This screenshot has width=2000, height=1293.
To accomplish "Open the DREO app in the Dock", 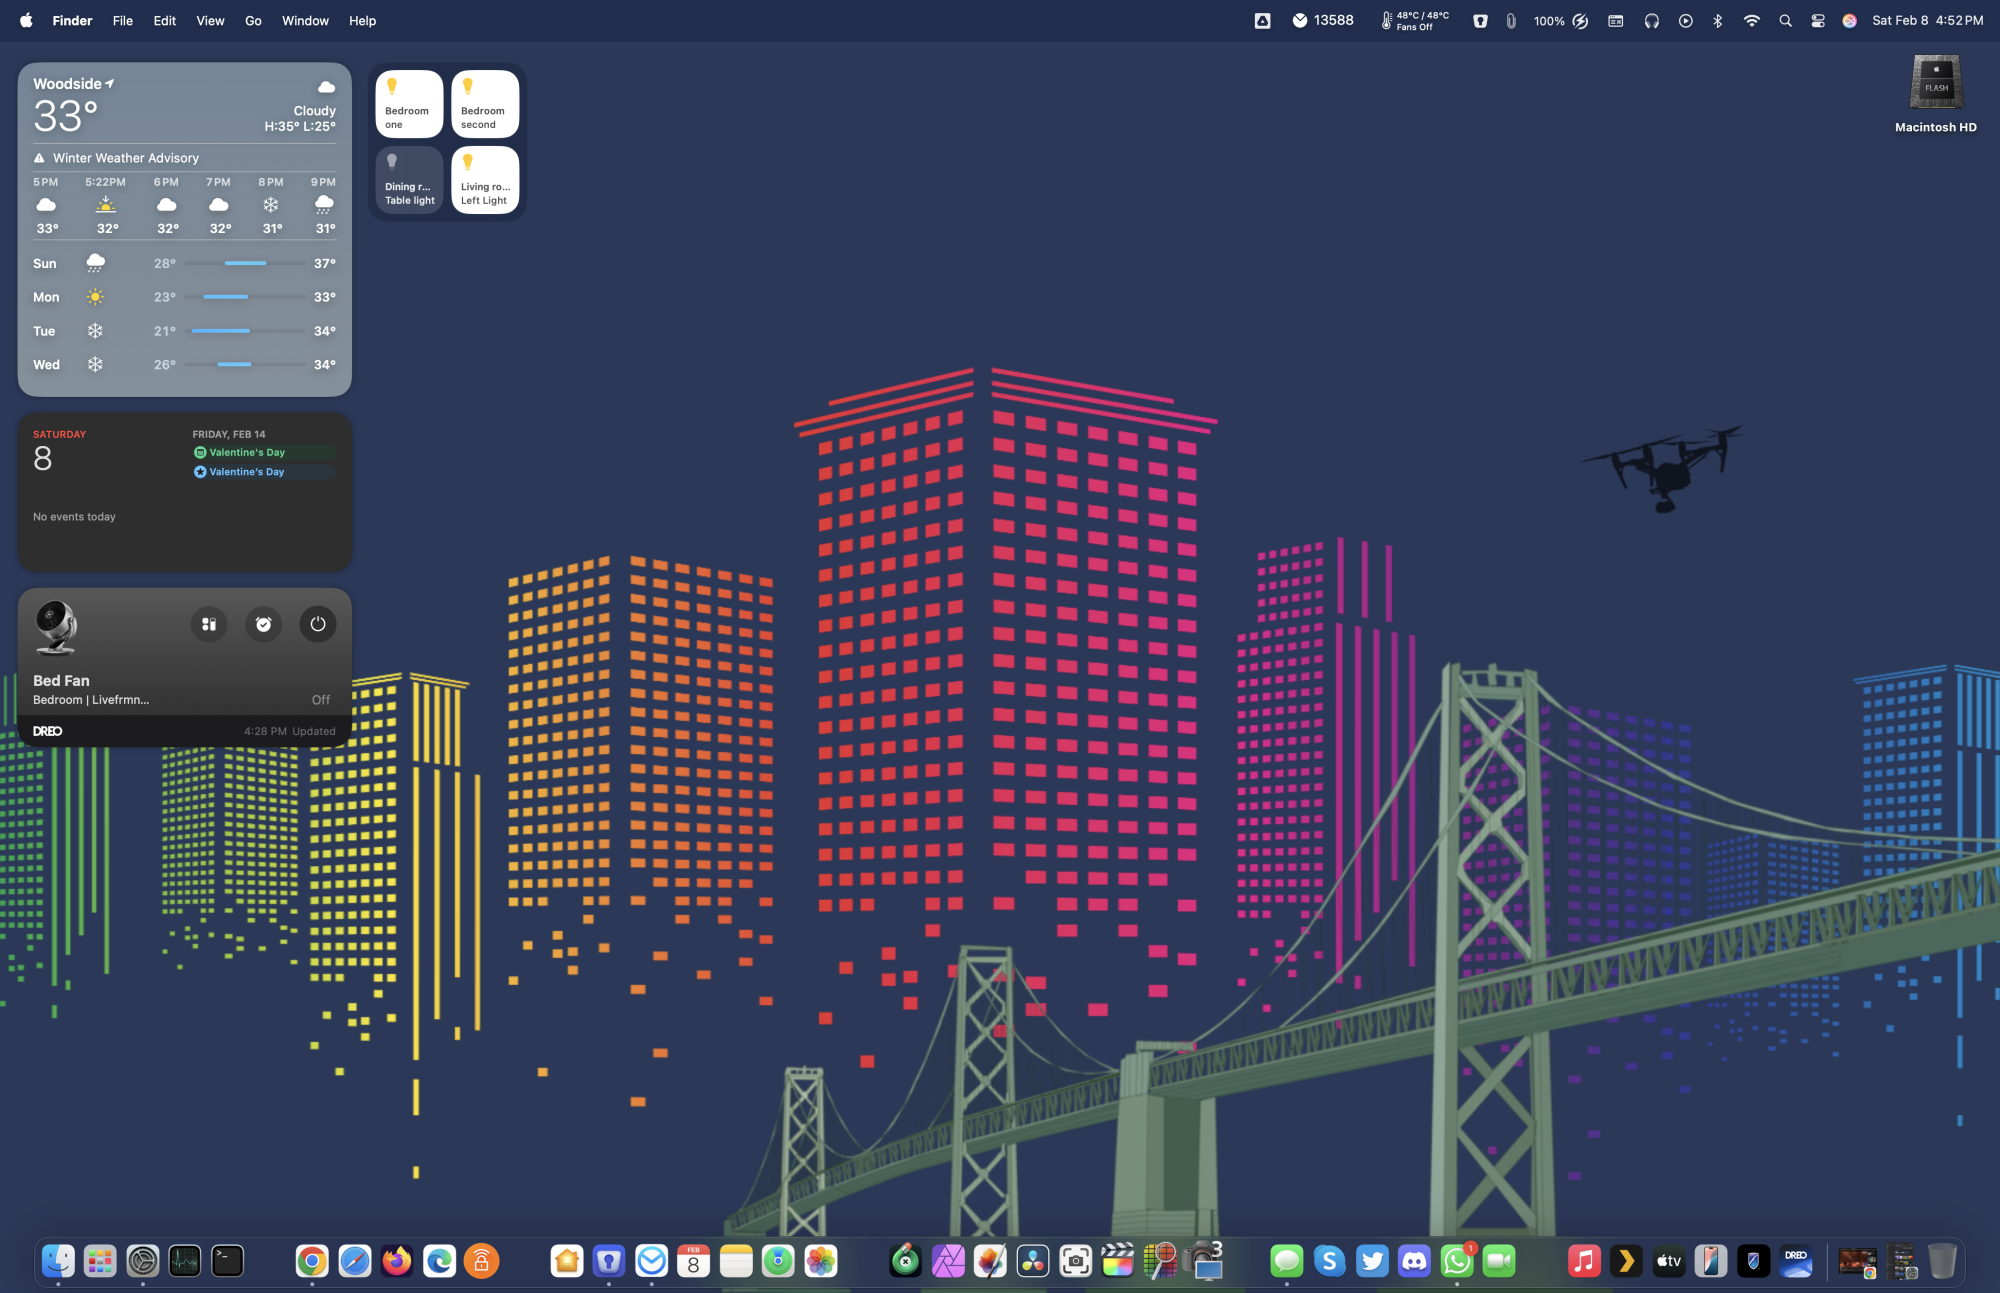I will pyautogui.click(x=1797, y=1261).
